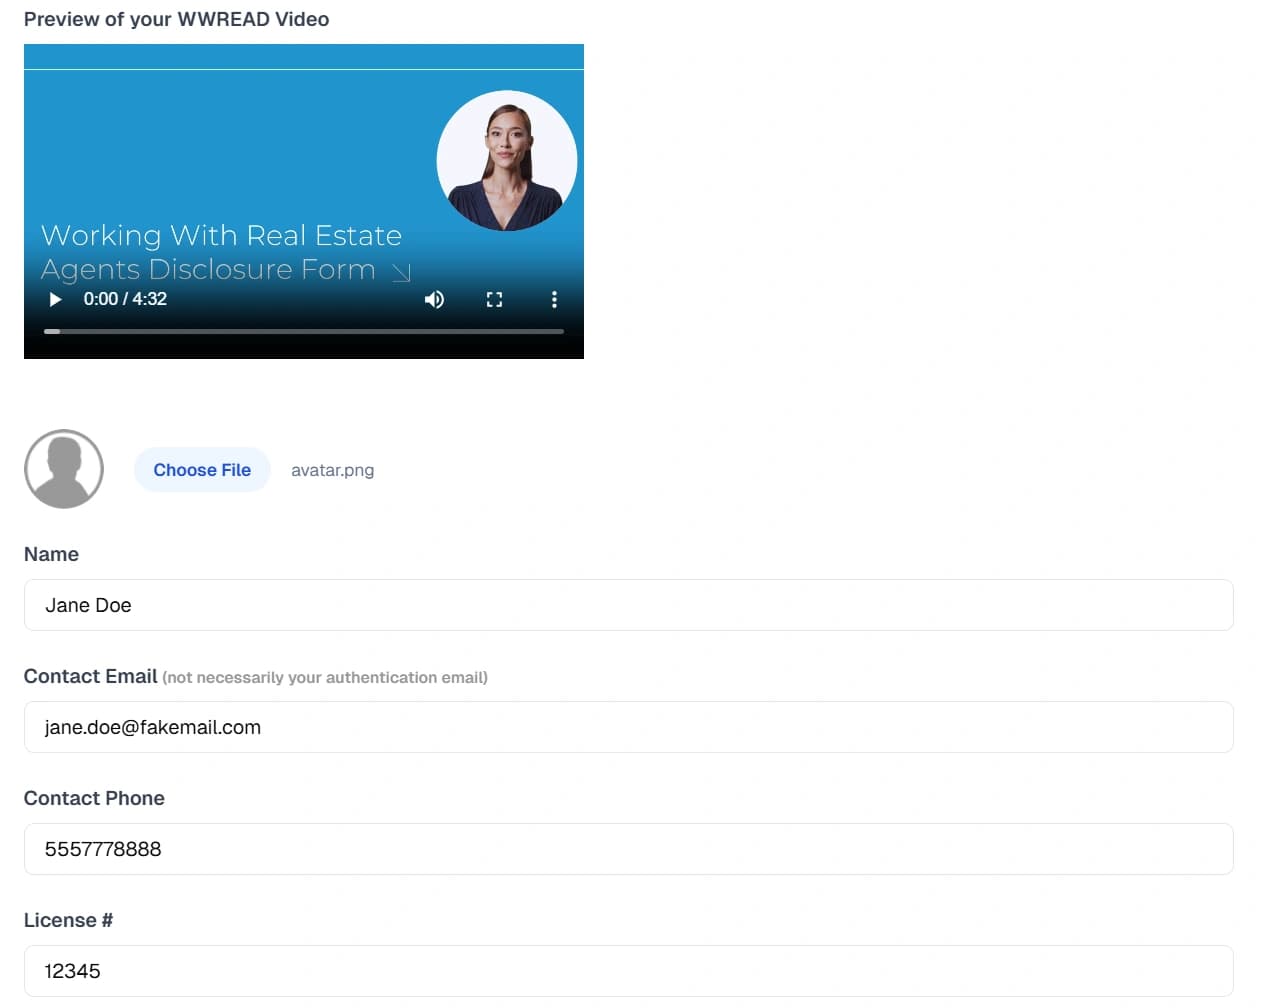Play the WWREAD preview video
The width and height of the screenshot is (1264, 1008).
pos(55,299)
